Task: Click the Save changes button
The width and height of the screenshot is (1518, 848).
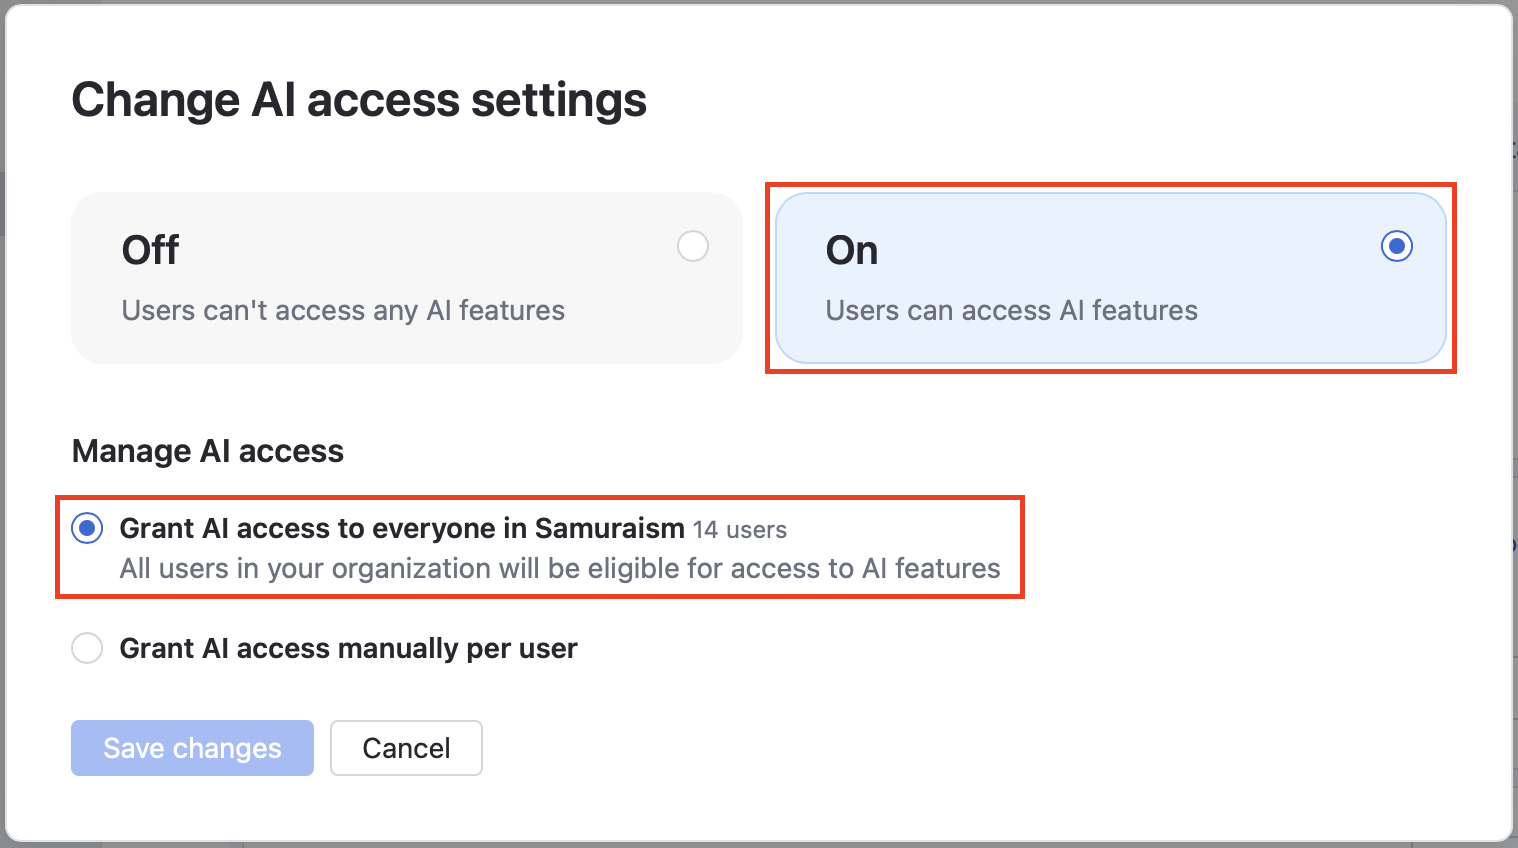Action: [192, 748]
